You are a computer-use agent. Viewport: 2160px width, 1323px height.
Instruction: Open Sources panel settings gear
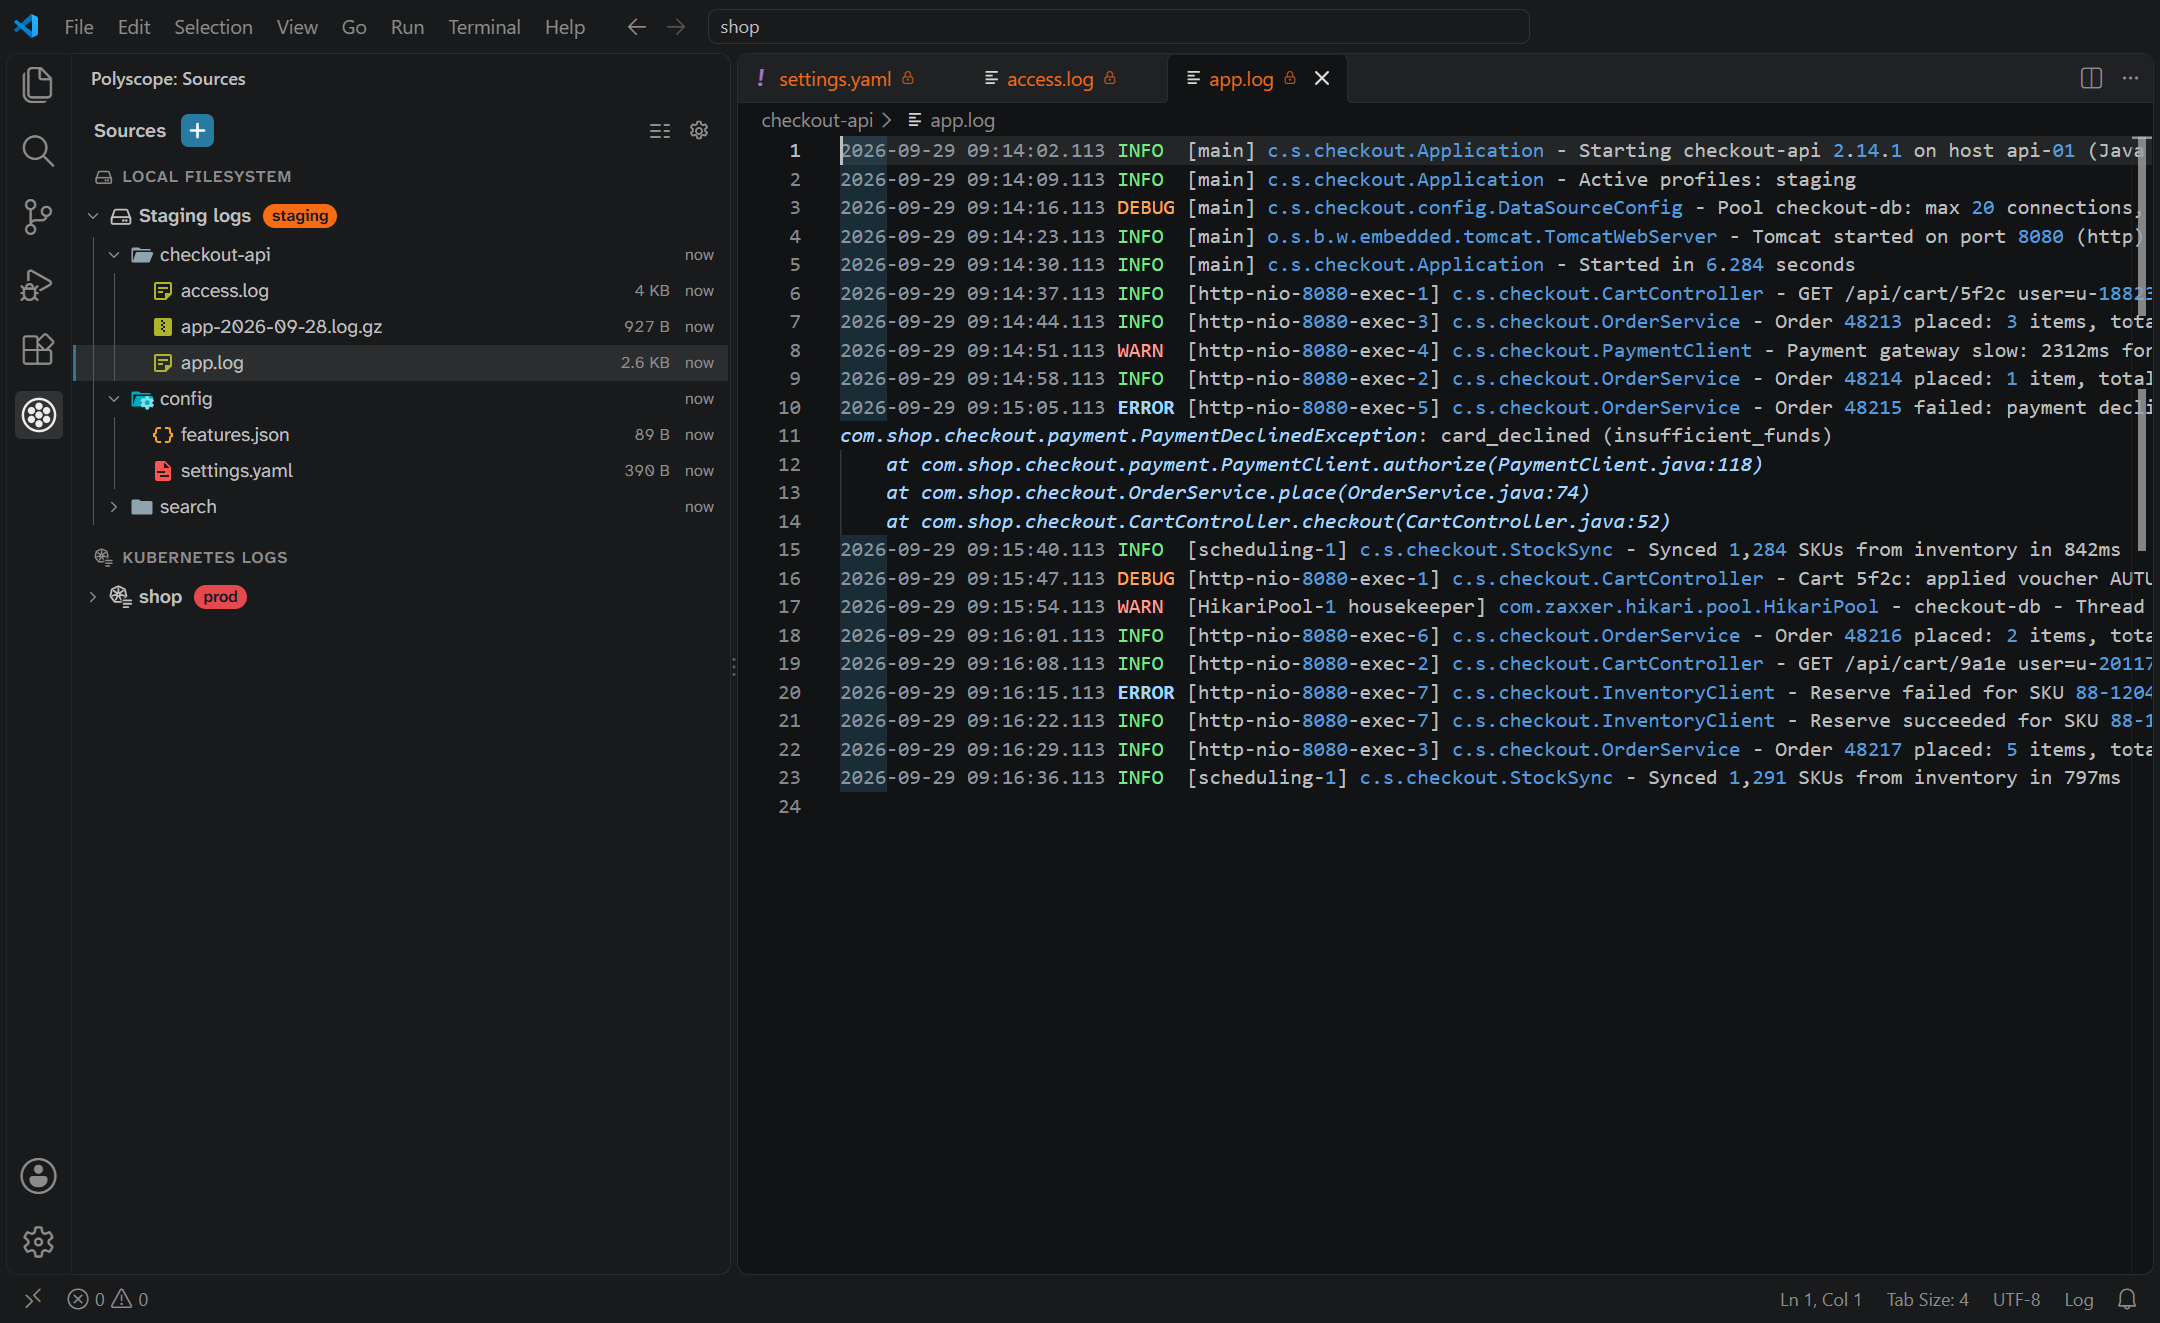(x=699, y=131)
